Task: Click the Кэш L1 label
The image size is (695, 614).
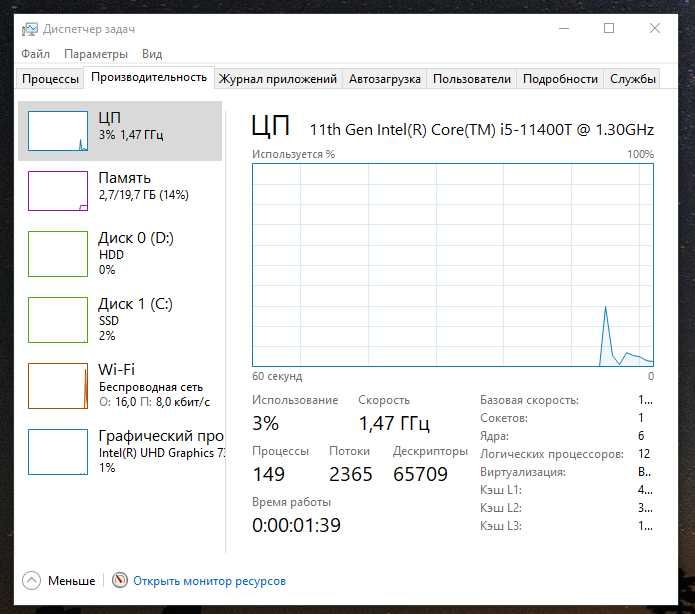Action: point(501,490)
